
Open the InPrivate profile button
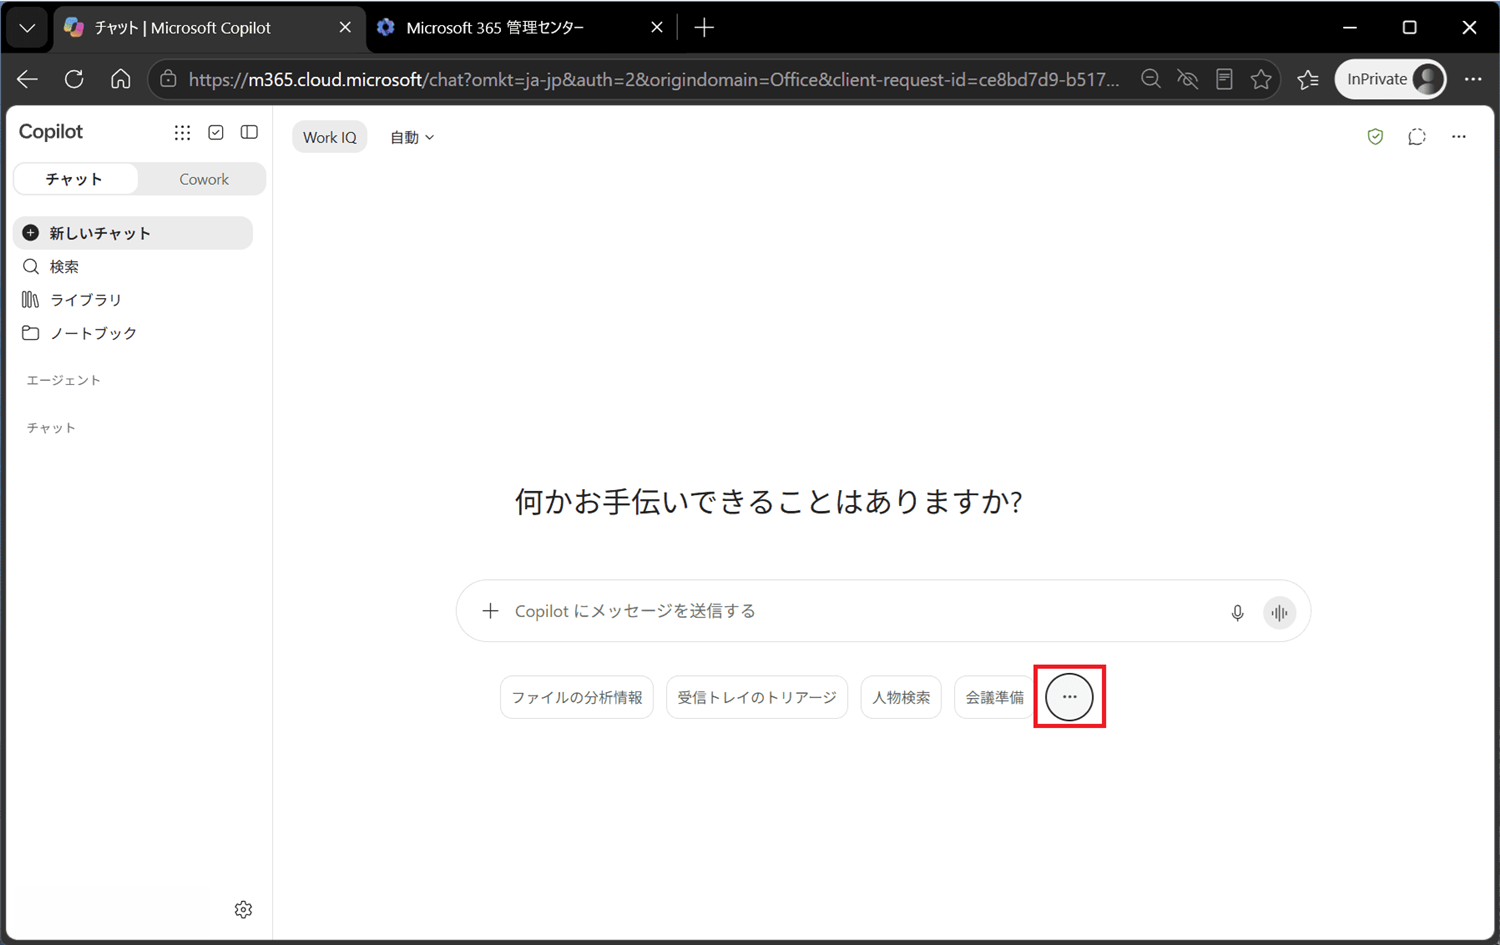click(x=1390, y=79)
